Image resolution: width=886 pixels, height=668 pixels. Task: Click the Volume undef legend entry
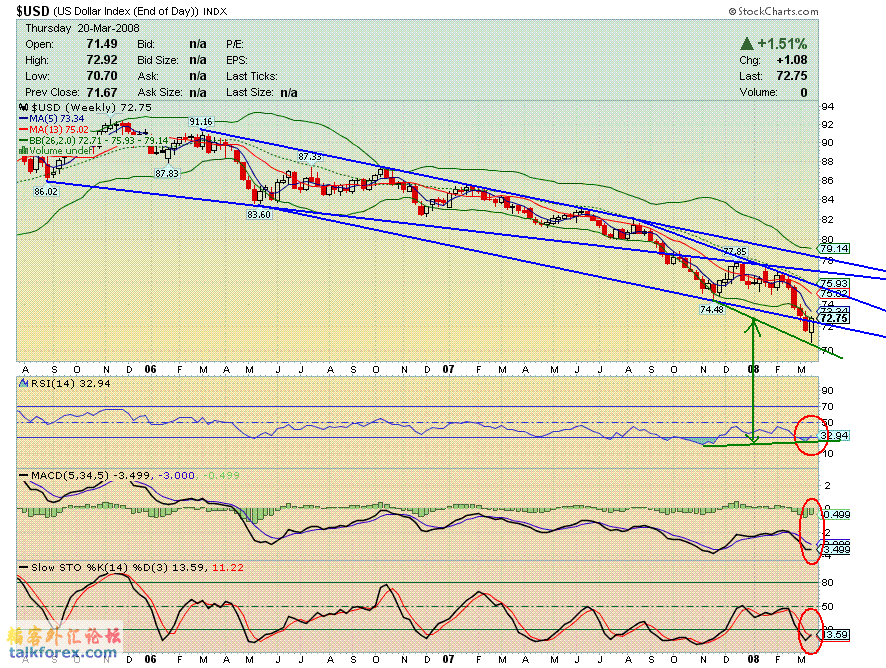coord(57,150)
